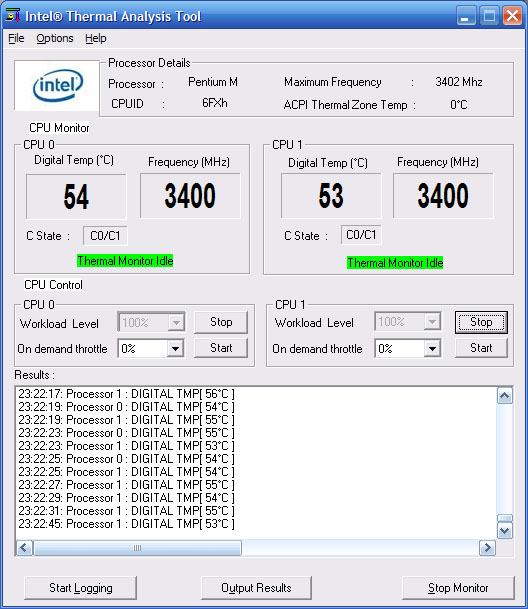The width and height of the screenshot is (528, 609).
Task: Click the app icon in title bar
Action: (x=13, y=16)
